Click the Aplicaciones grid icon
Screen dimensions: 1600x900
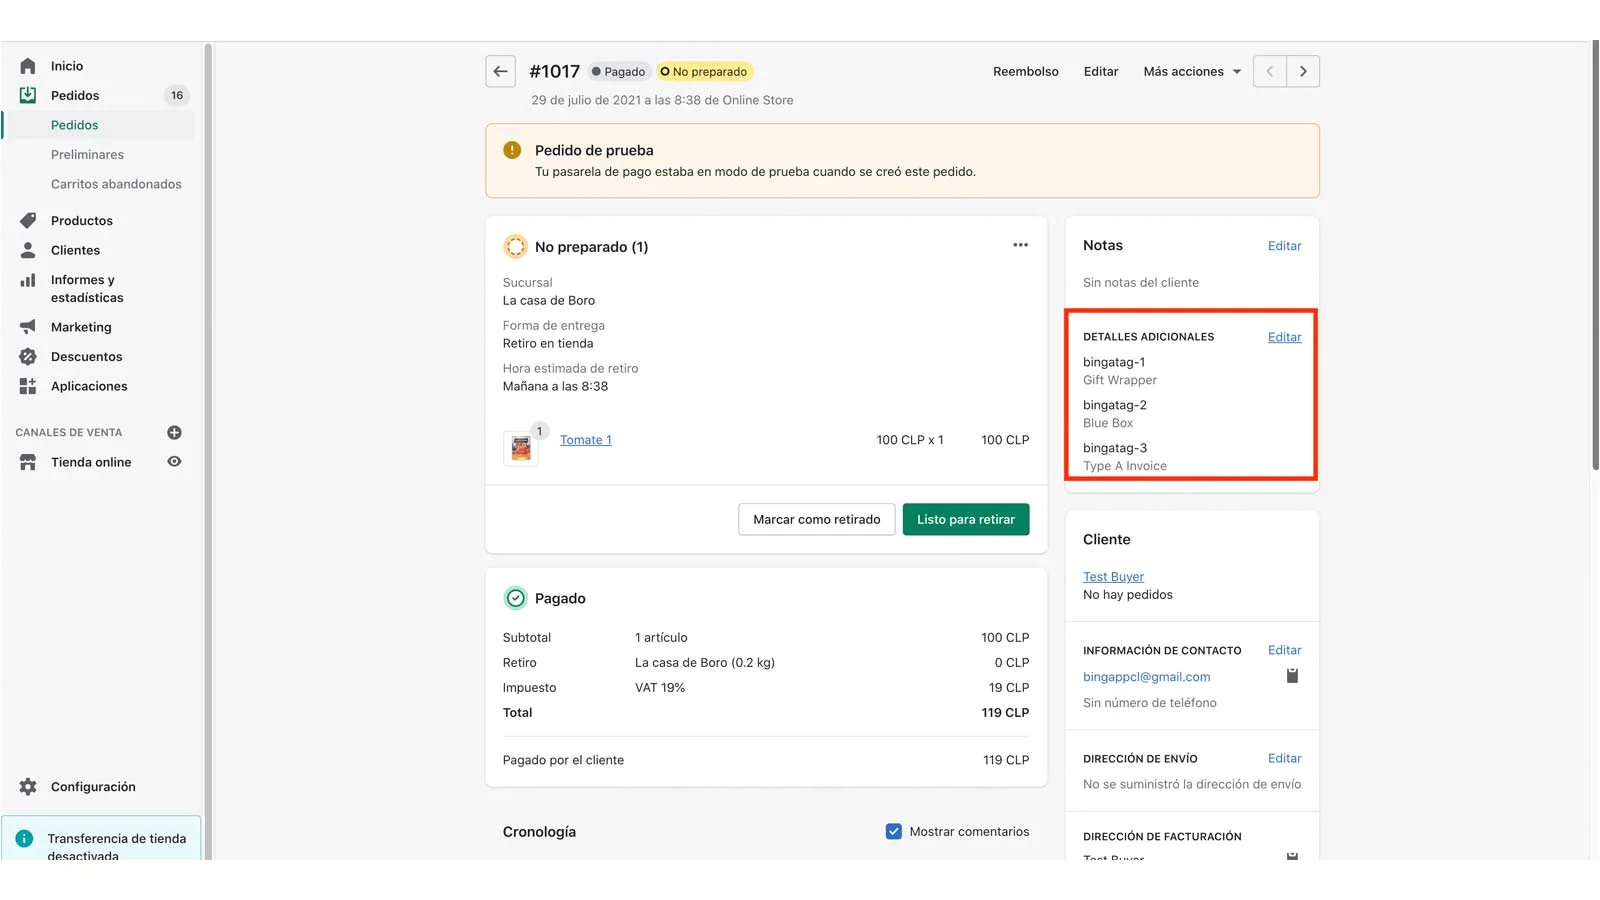click(x=28, y=386)
